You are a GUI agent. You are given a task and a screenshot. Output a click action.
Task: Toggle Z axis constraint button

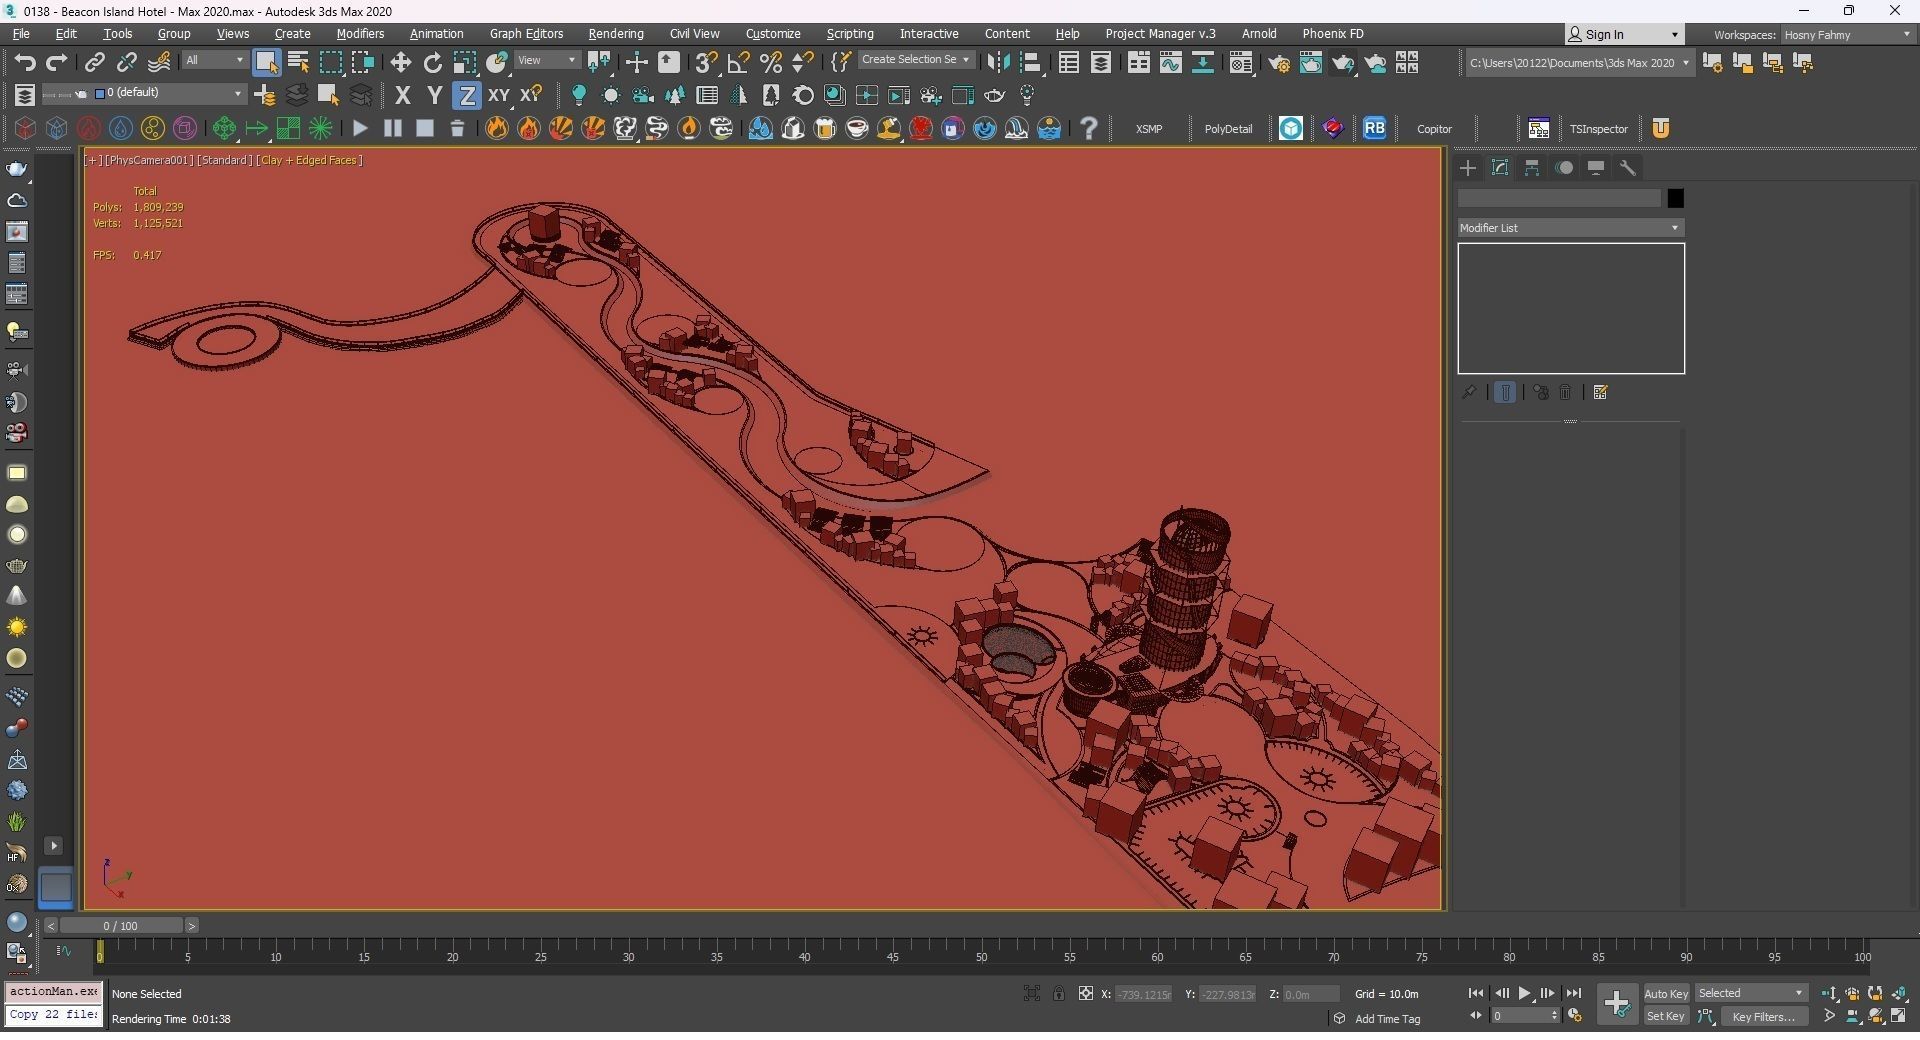(466, 96)
